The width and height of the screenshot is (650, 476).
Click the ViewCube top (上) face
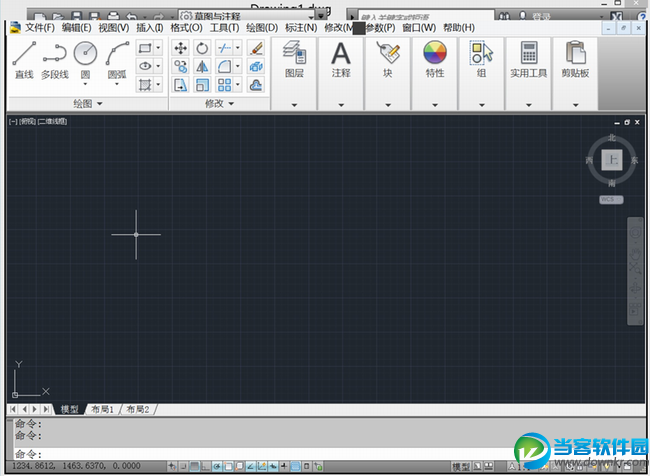click(x=612, y=158)
